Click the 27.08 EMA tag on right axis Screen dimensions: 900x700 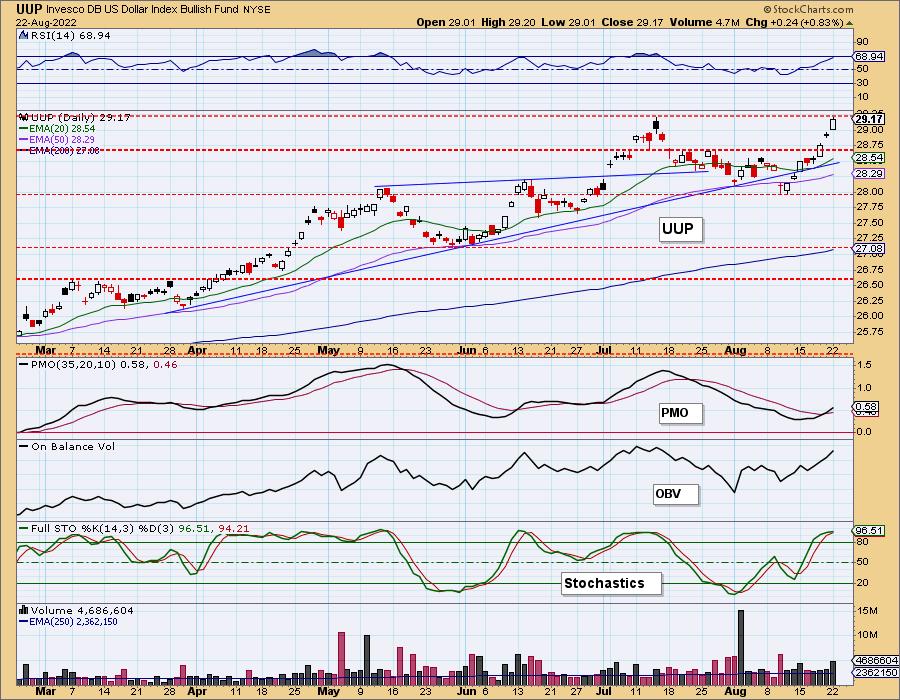tap(869, 248)
